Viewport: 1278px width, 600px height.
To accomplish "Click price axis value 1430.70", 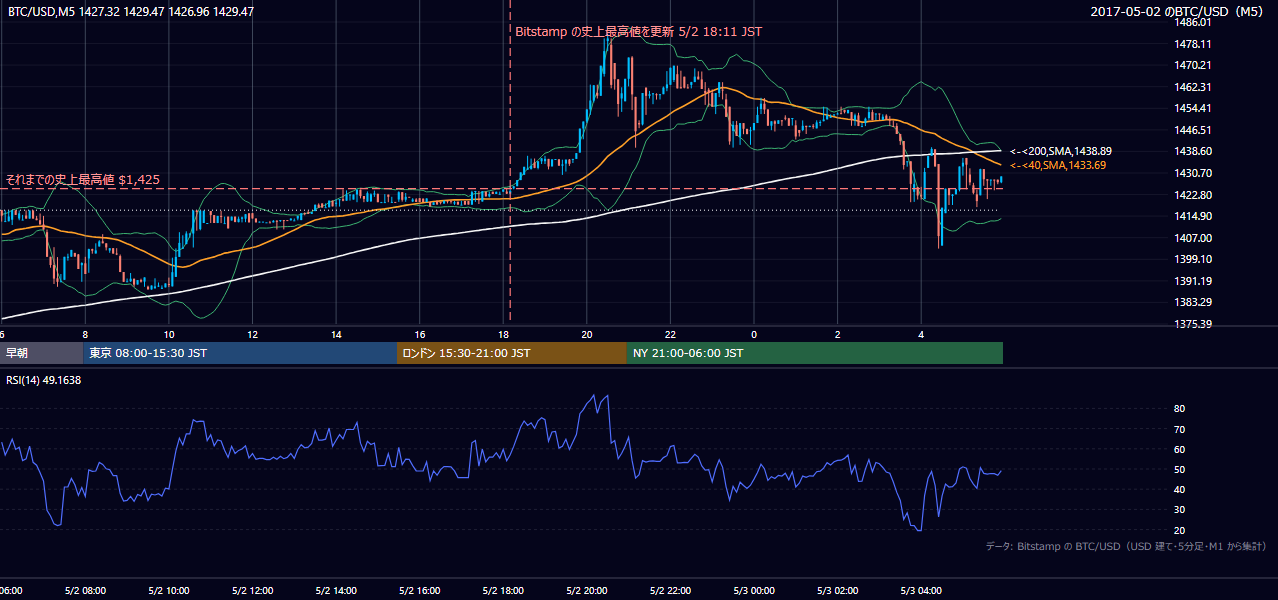I will pyautogui.click(x=1194, y=173).
